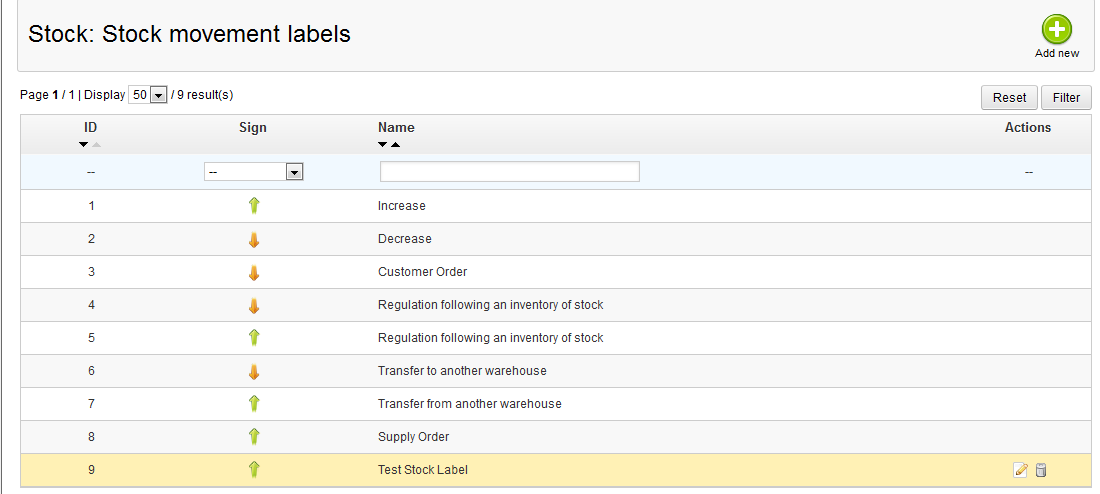Click the green Add new plus icon
This screenshot has width=1100, height=494.
point(1057,31)
